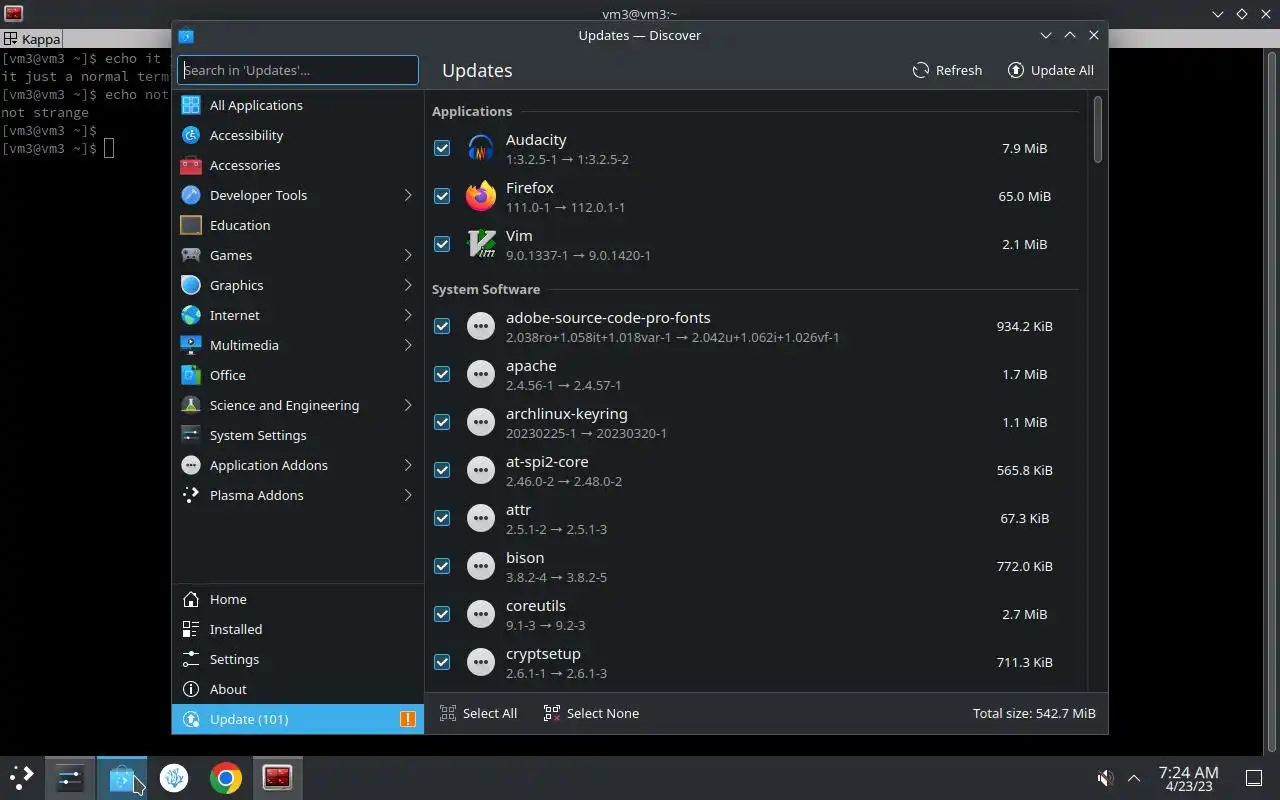Expand the Plasma Addons arrow
The width and height of the screenshot is (1280, 800).
point(408,495)
